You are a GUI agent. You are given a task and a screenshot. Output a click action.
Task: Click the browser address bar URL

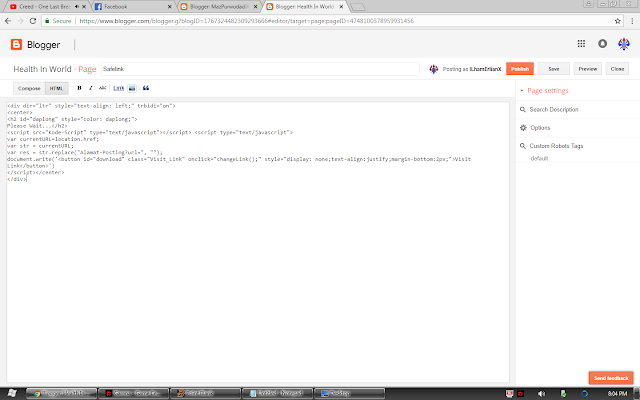(246, 21)
